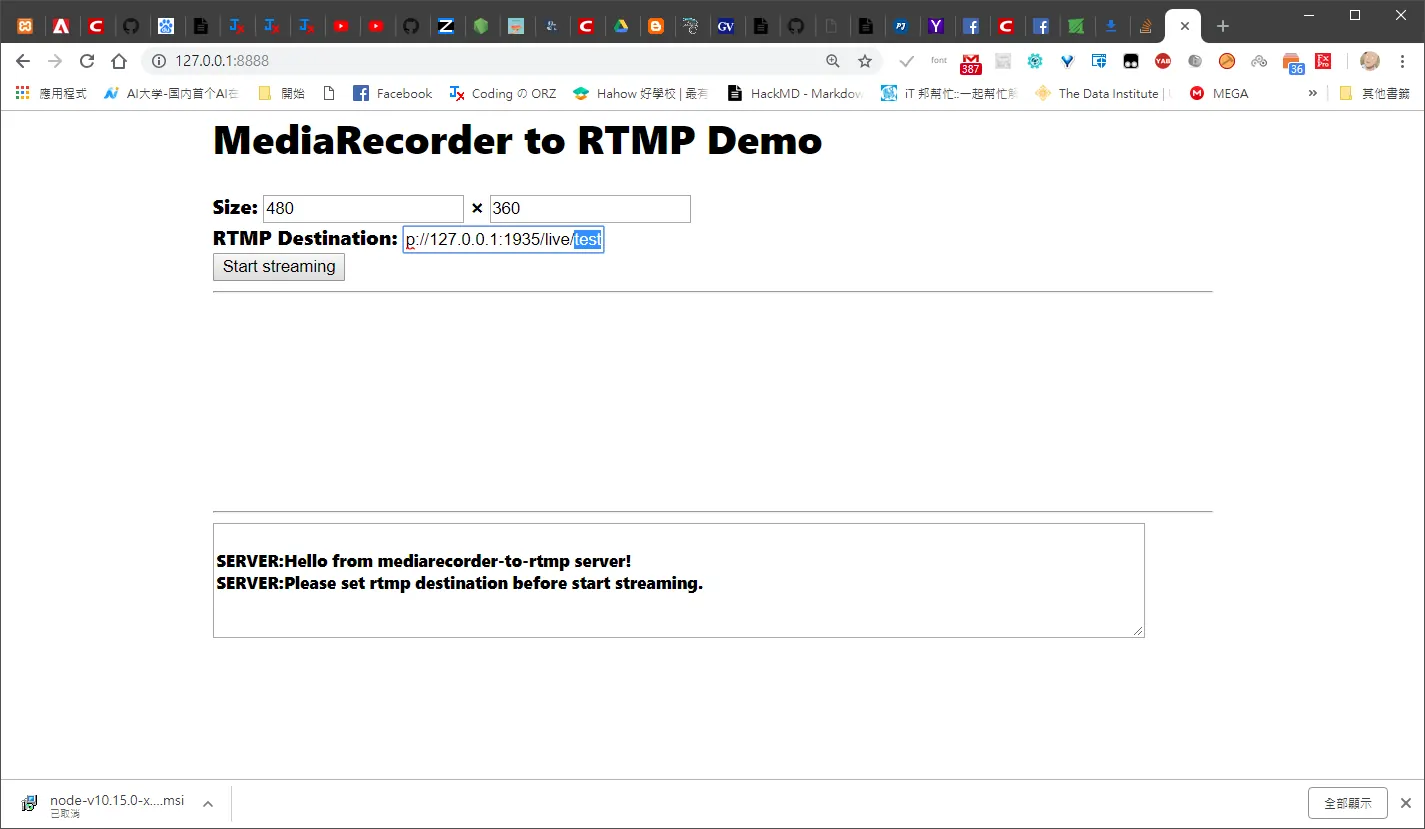The width and height of the screenshot is (1425, 829).
Task: Click the Start streaming button
Action: tap(279, 267)
